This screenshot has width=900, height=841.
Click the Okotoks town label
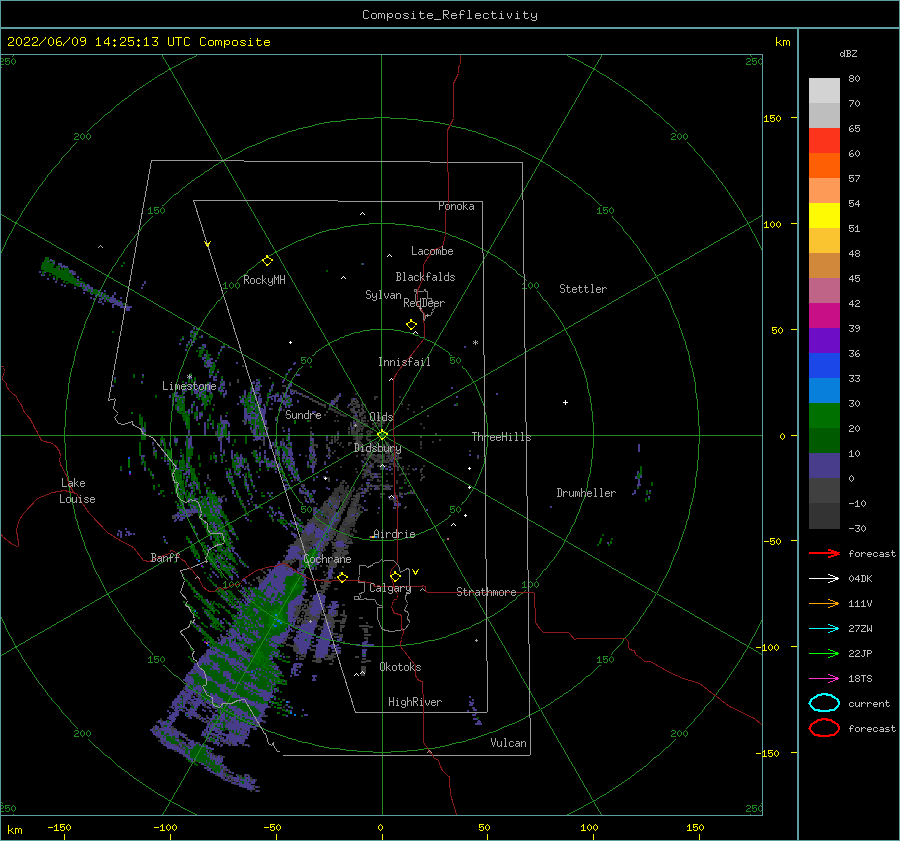pyautogui.click(x=400, y=667)
